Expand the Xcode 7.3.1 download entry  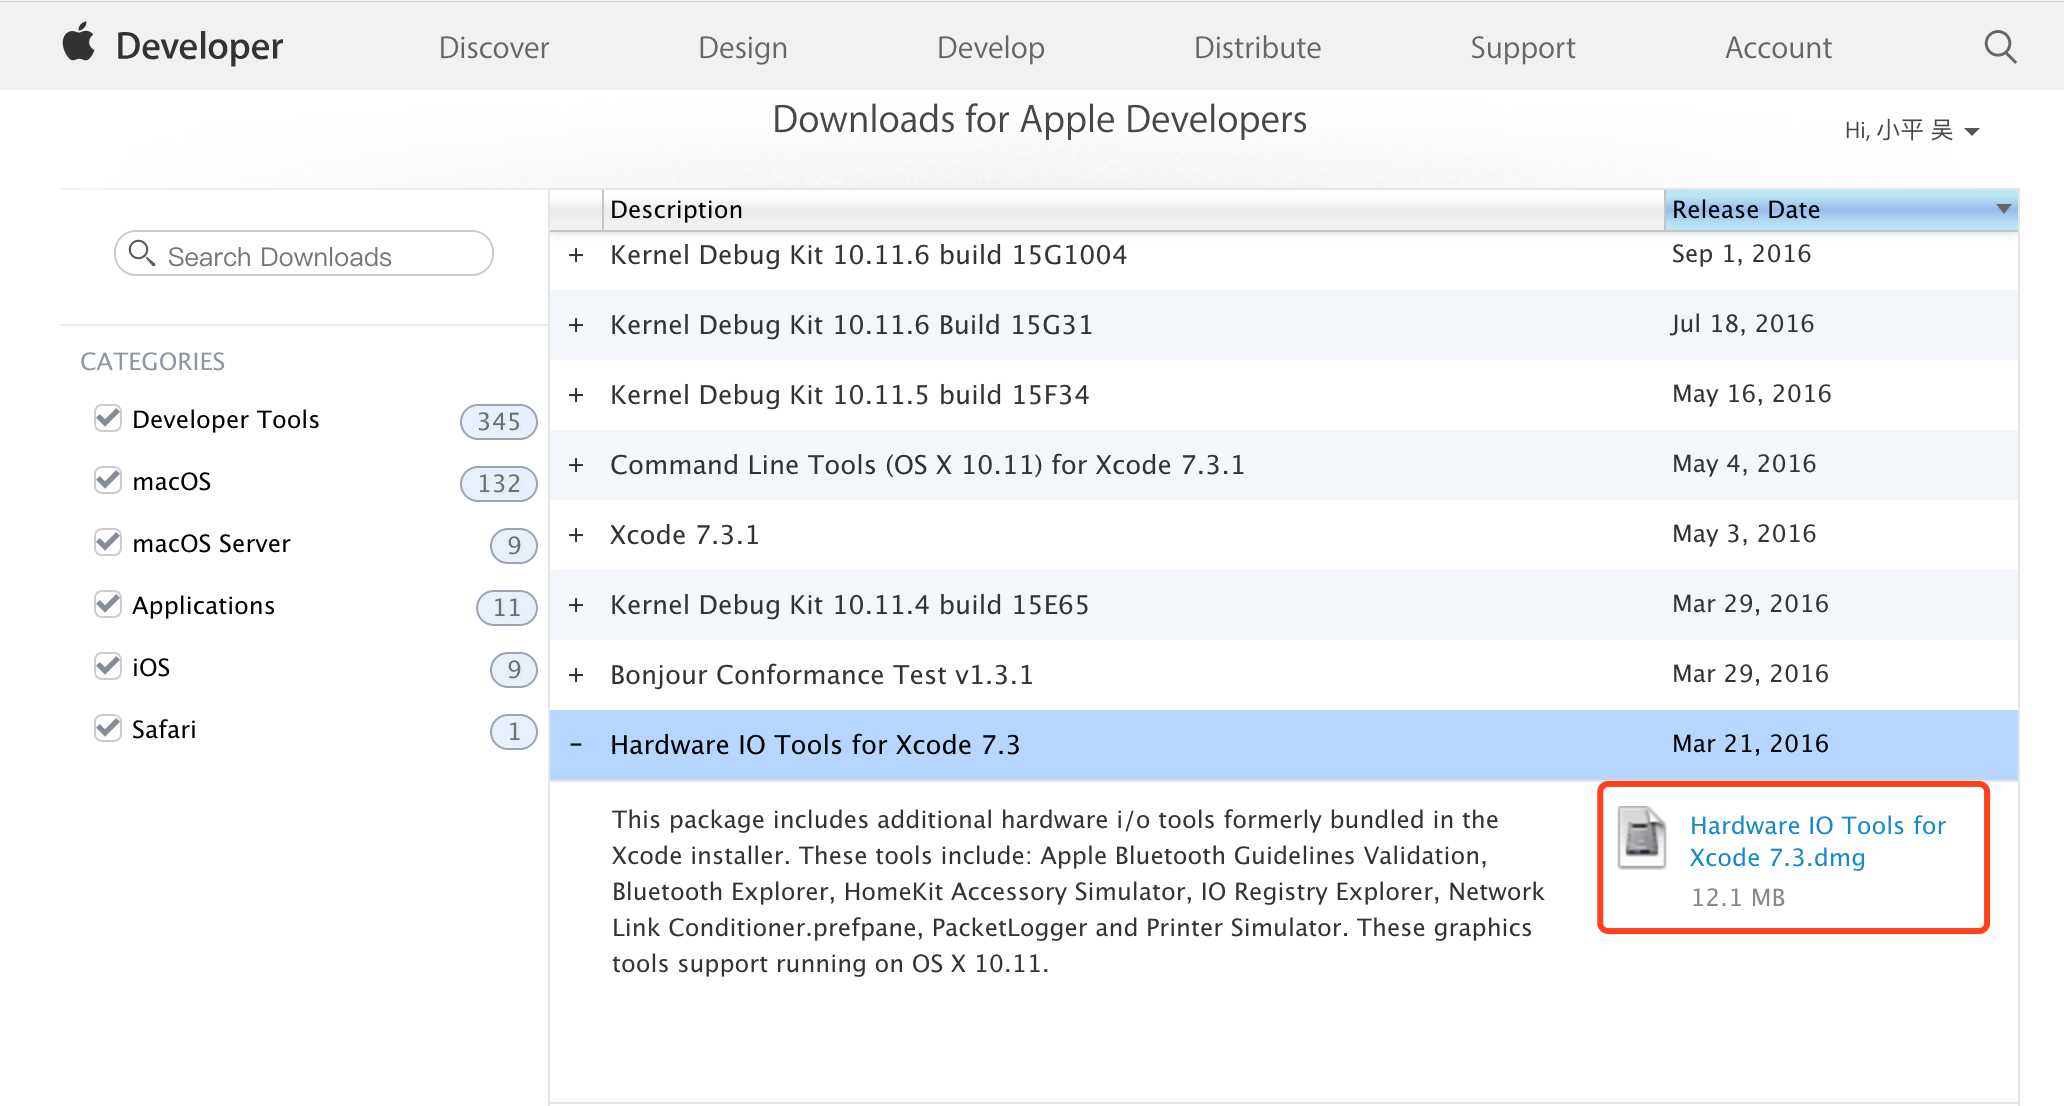[575, 533]
